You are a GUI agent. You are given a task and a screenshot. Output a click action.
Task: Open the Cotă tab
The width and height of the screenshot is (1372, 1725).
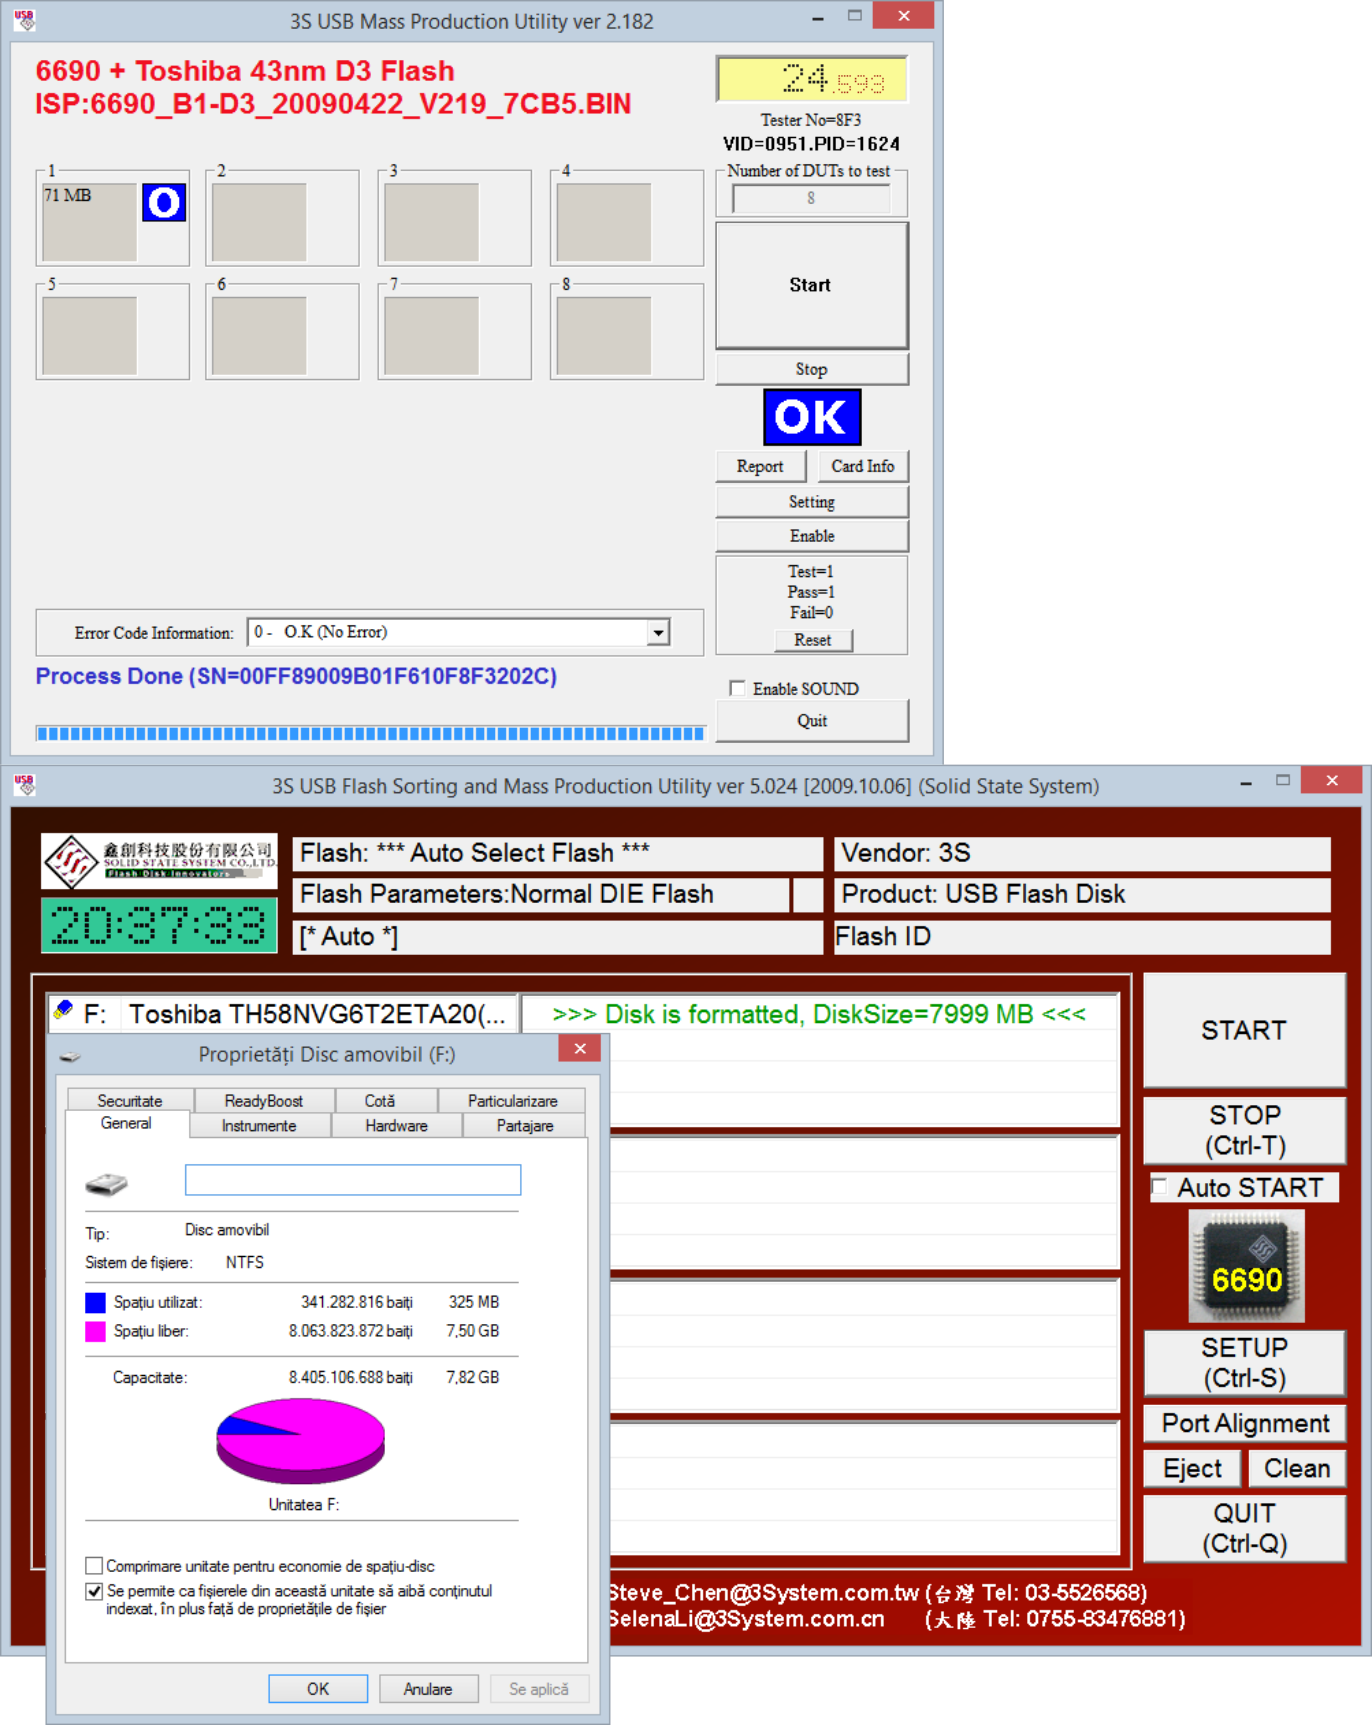380,1100
